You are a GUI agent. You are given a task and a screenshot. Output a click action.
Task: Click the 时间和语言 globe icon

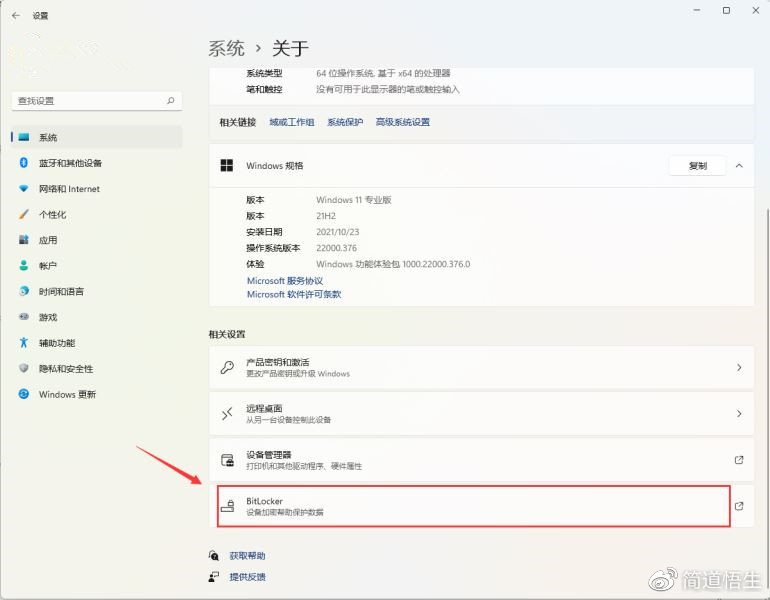24,291
